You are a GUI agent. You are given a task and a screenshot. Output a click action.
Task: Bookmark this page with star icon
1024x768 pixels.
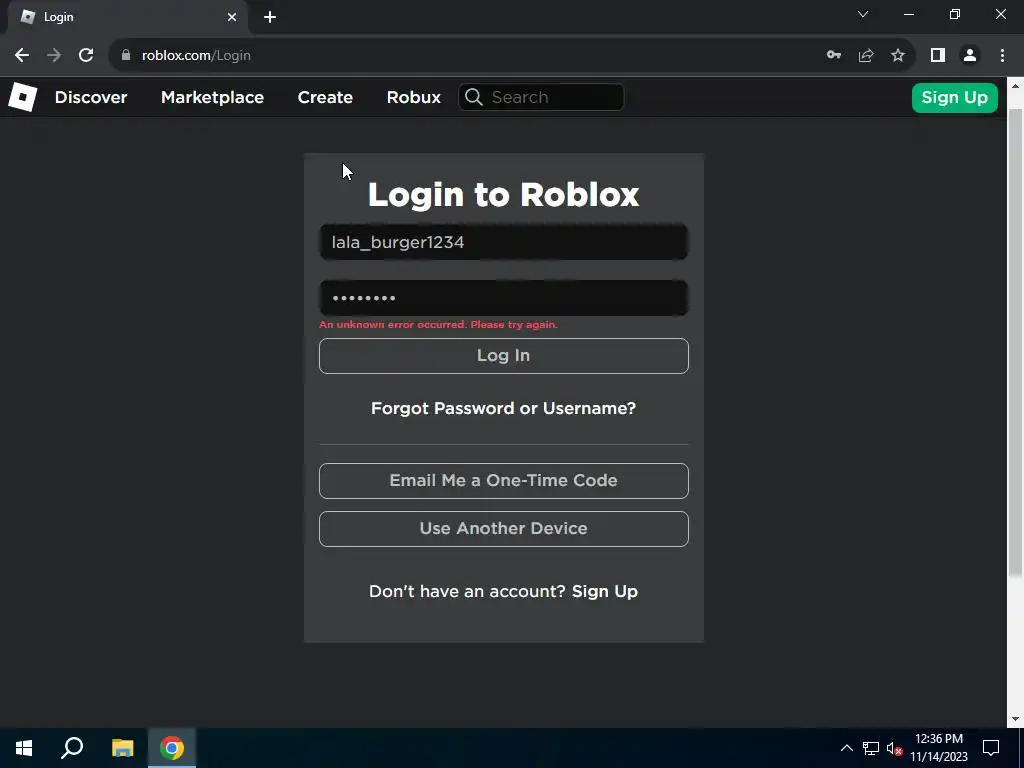898,56
